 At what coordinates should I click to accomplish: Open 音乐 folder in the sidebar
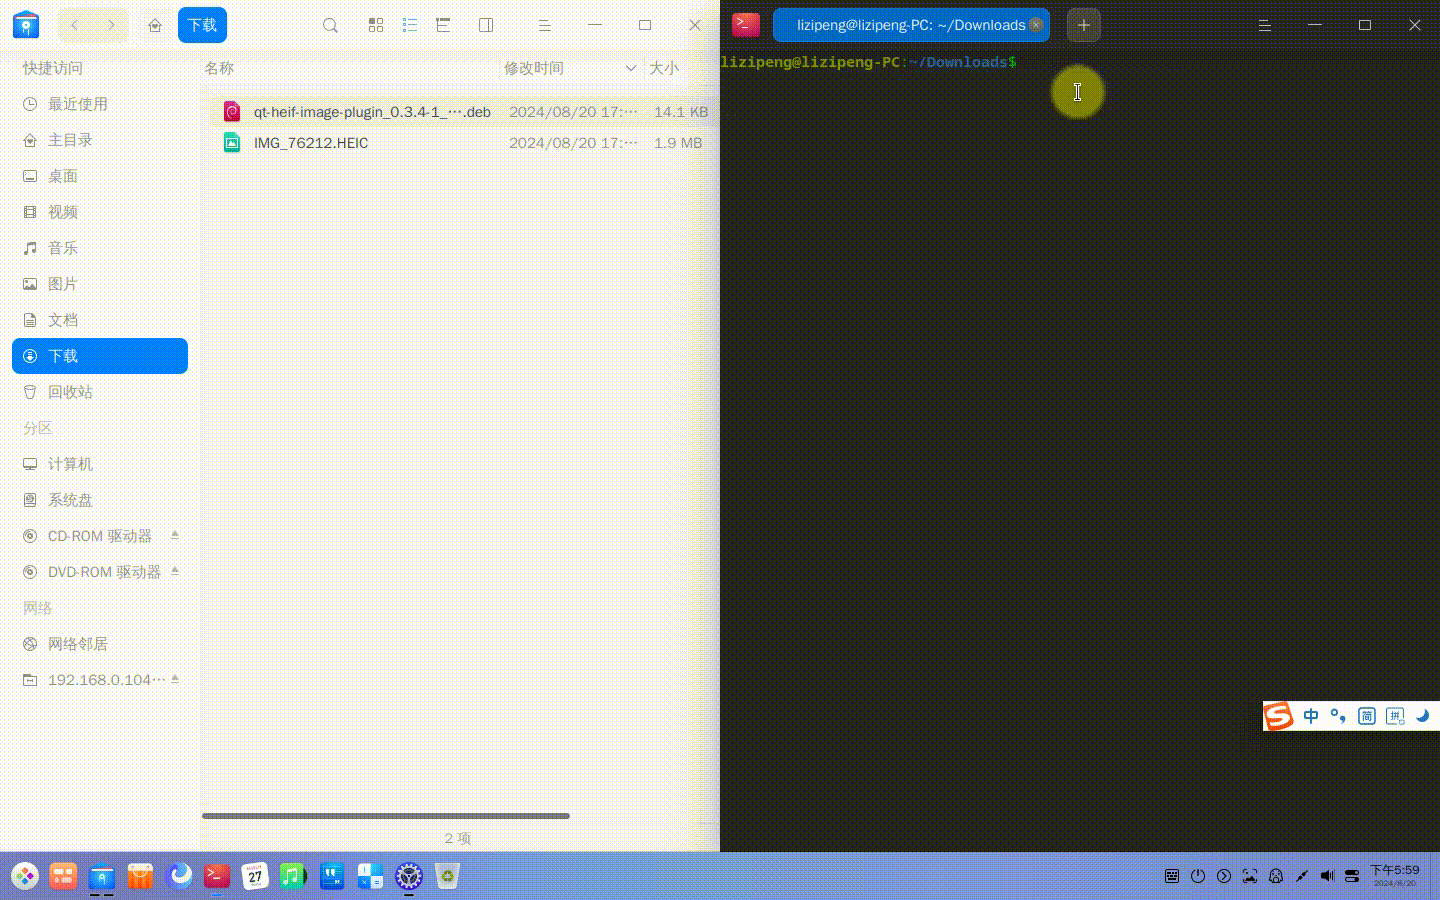point(100,248)
